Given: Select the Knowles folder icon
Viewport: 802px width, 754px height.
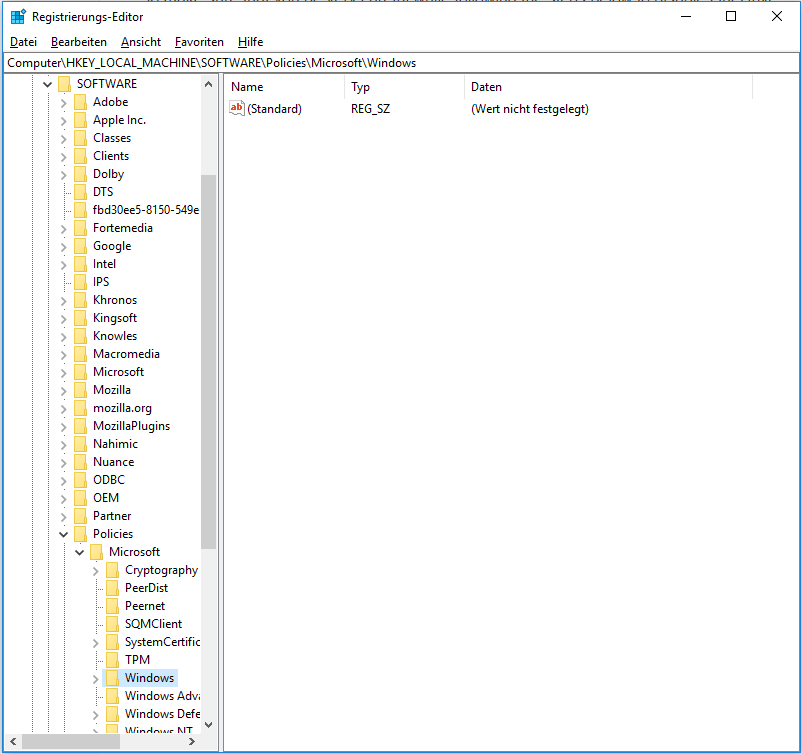Looking at the screenshot, I should (80, 336).
